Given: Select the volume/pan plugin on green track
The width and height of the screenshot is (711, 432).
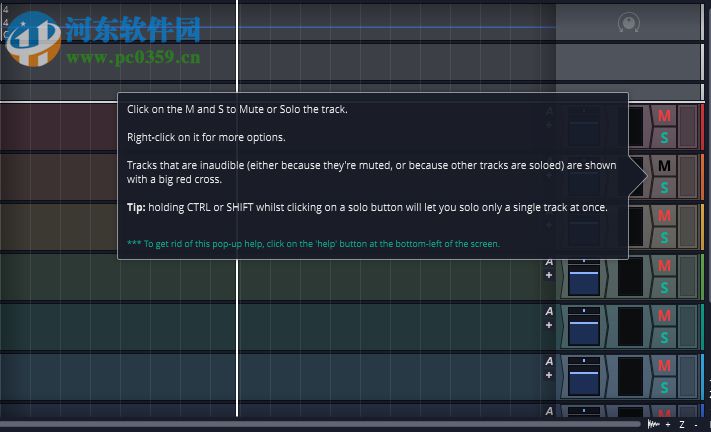Looking at the screenshot, I should click(x=584, y=277).
